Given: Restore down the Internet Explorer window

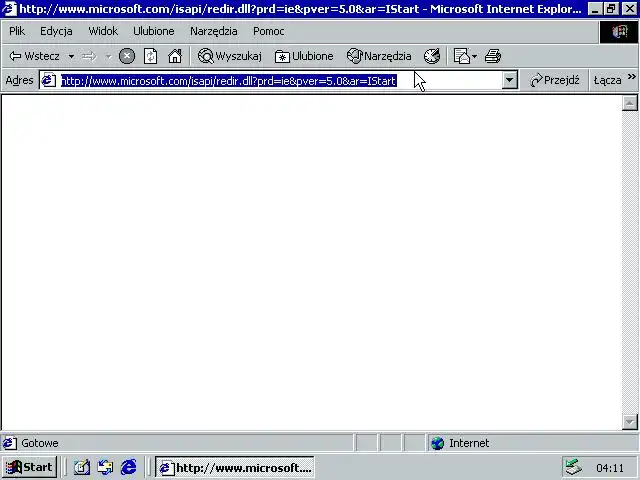Looking at the screenshot, I should coord(611,9).
